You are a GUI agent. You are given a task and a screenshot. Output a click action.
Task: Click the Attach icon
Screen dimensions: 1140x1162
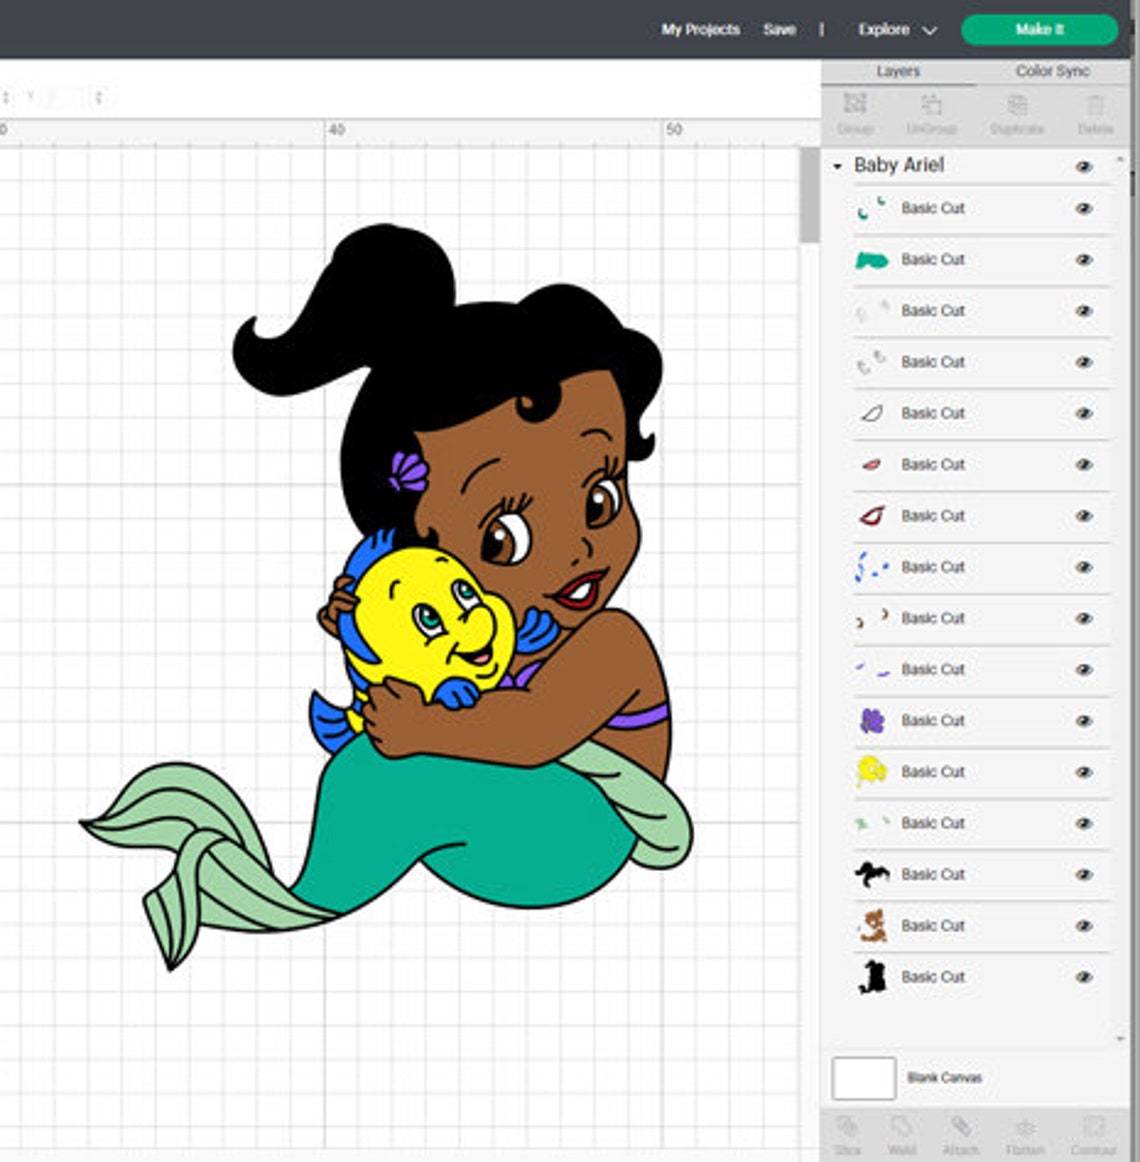pos(958,1135)
